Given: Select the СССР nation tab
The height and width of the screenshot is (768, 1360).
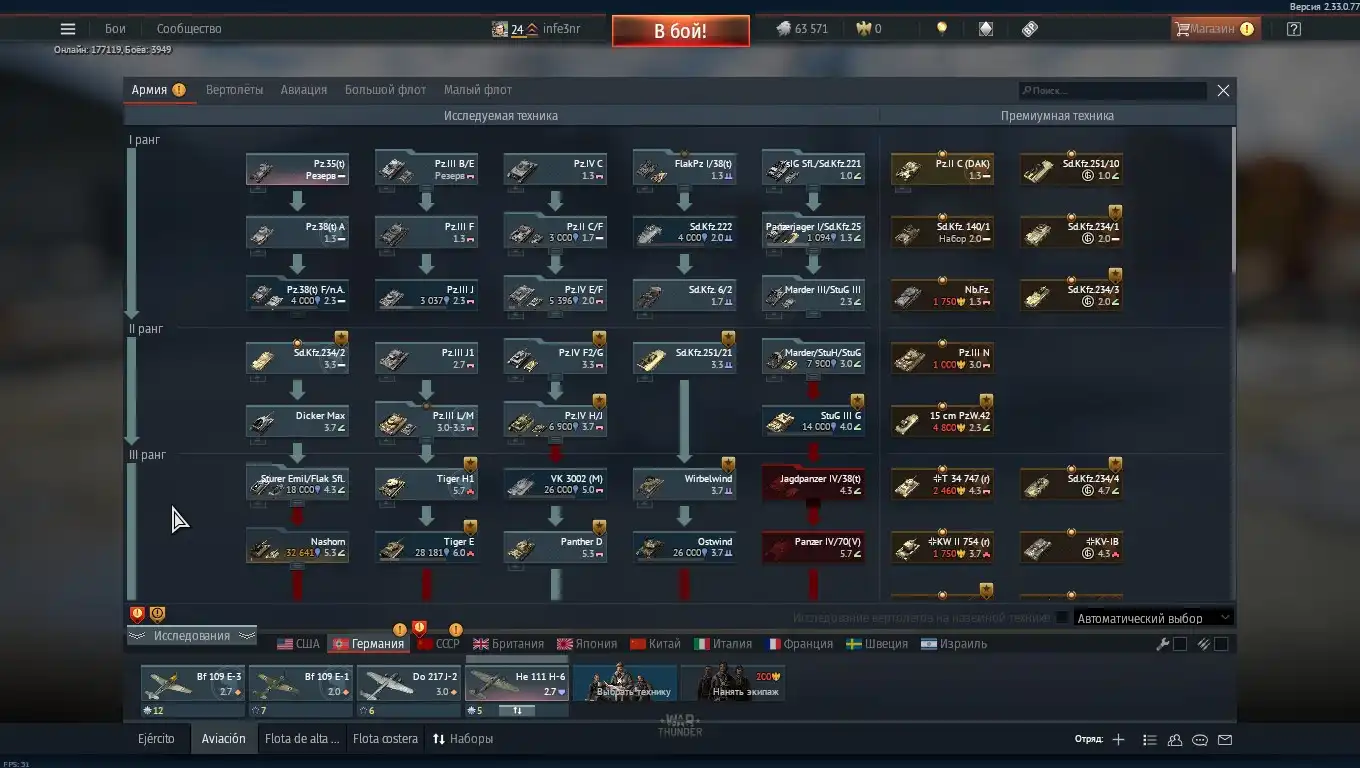Looking at the screenshot, I should coord(438,644).
